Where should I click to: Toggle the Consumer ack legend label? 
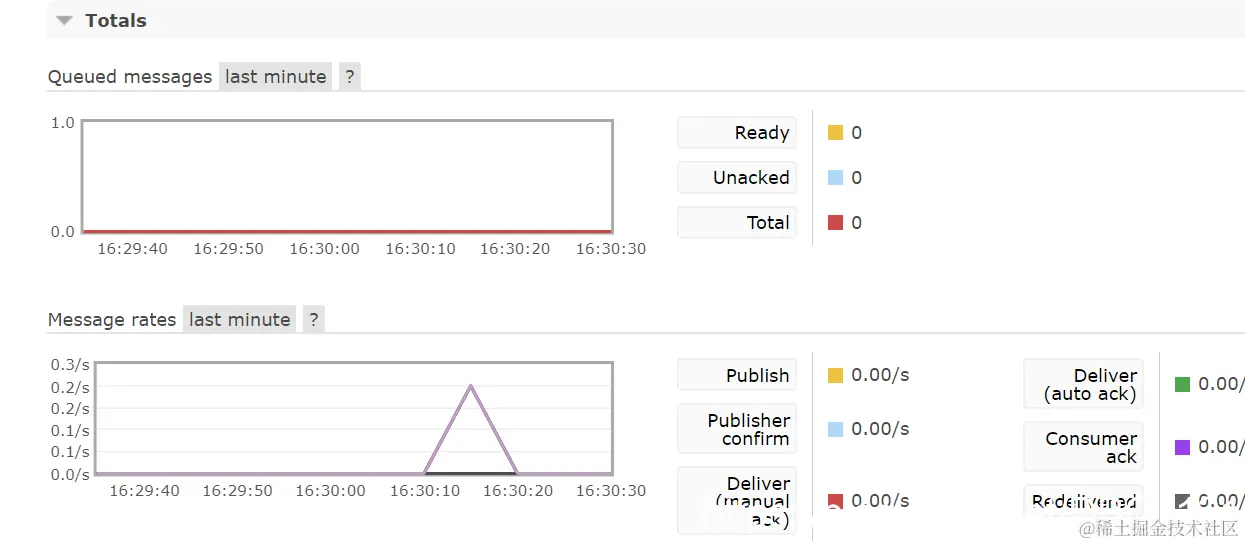pos(1083,447)
